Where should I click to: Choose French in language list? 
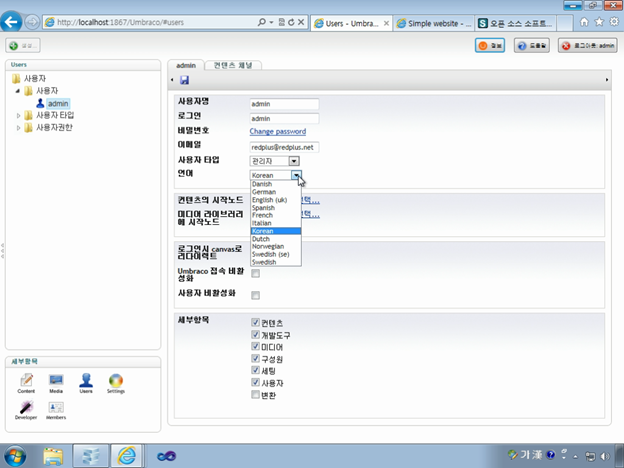275,215
